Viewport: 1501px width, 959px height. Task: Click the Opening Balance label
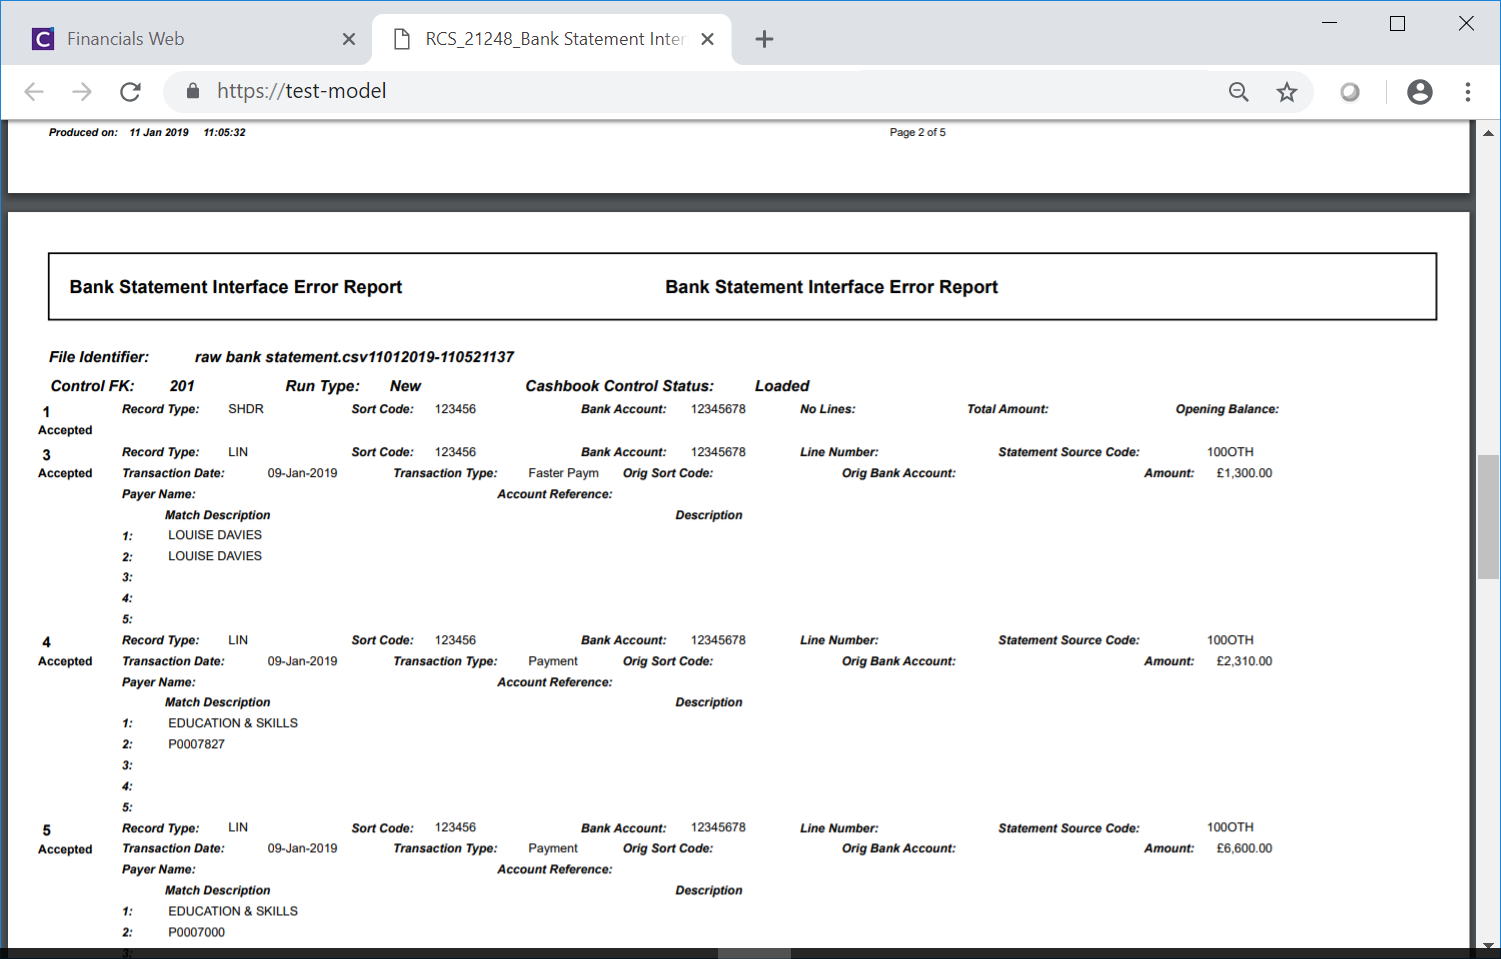tap(1227, 409)
